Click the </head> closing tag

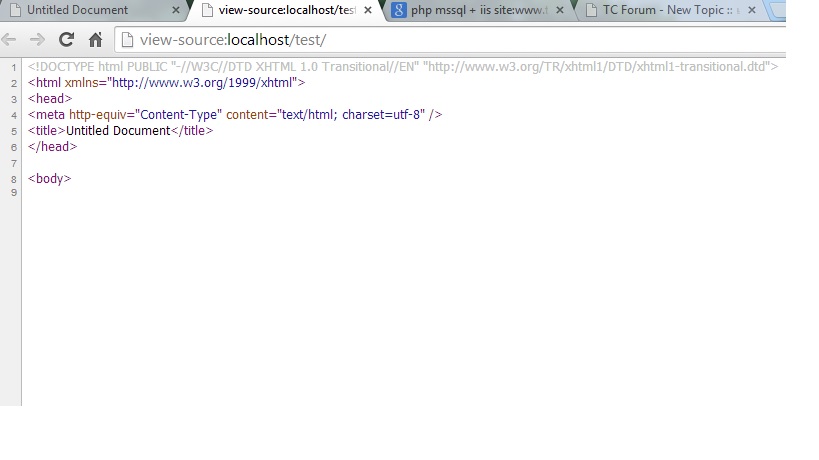(52, 147)
